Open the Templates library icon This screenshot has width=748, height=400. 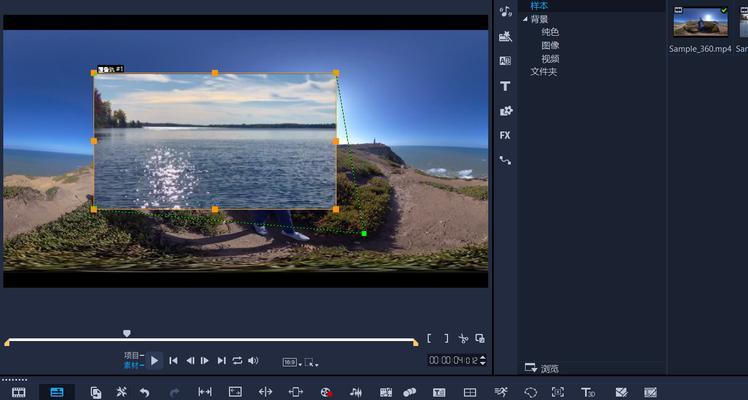coord(505,36)
